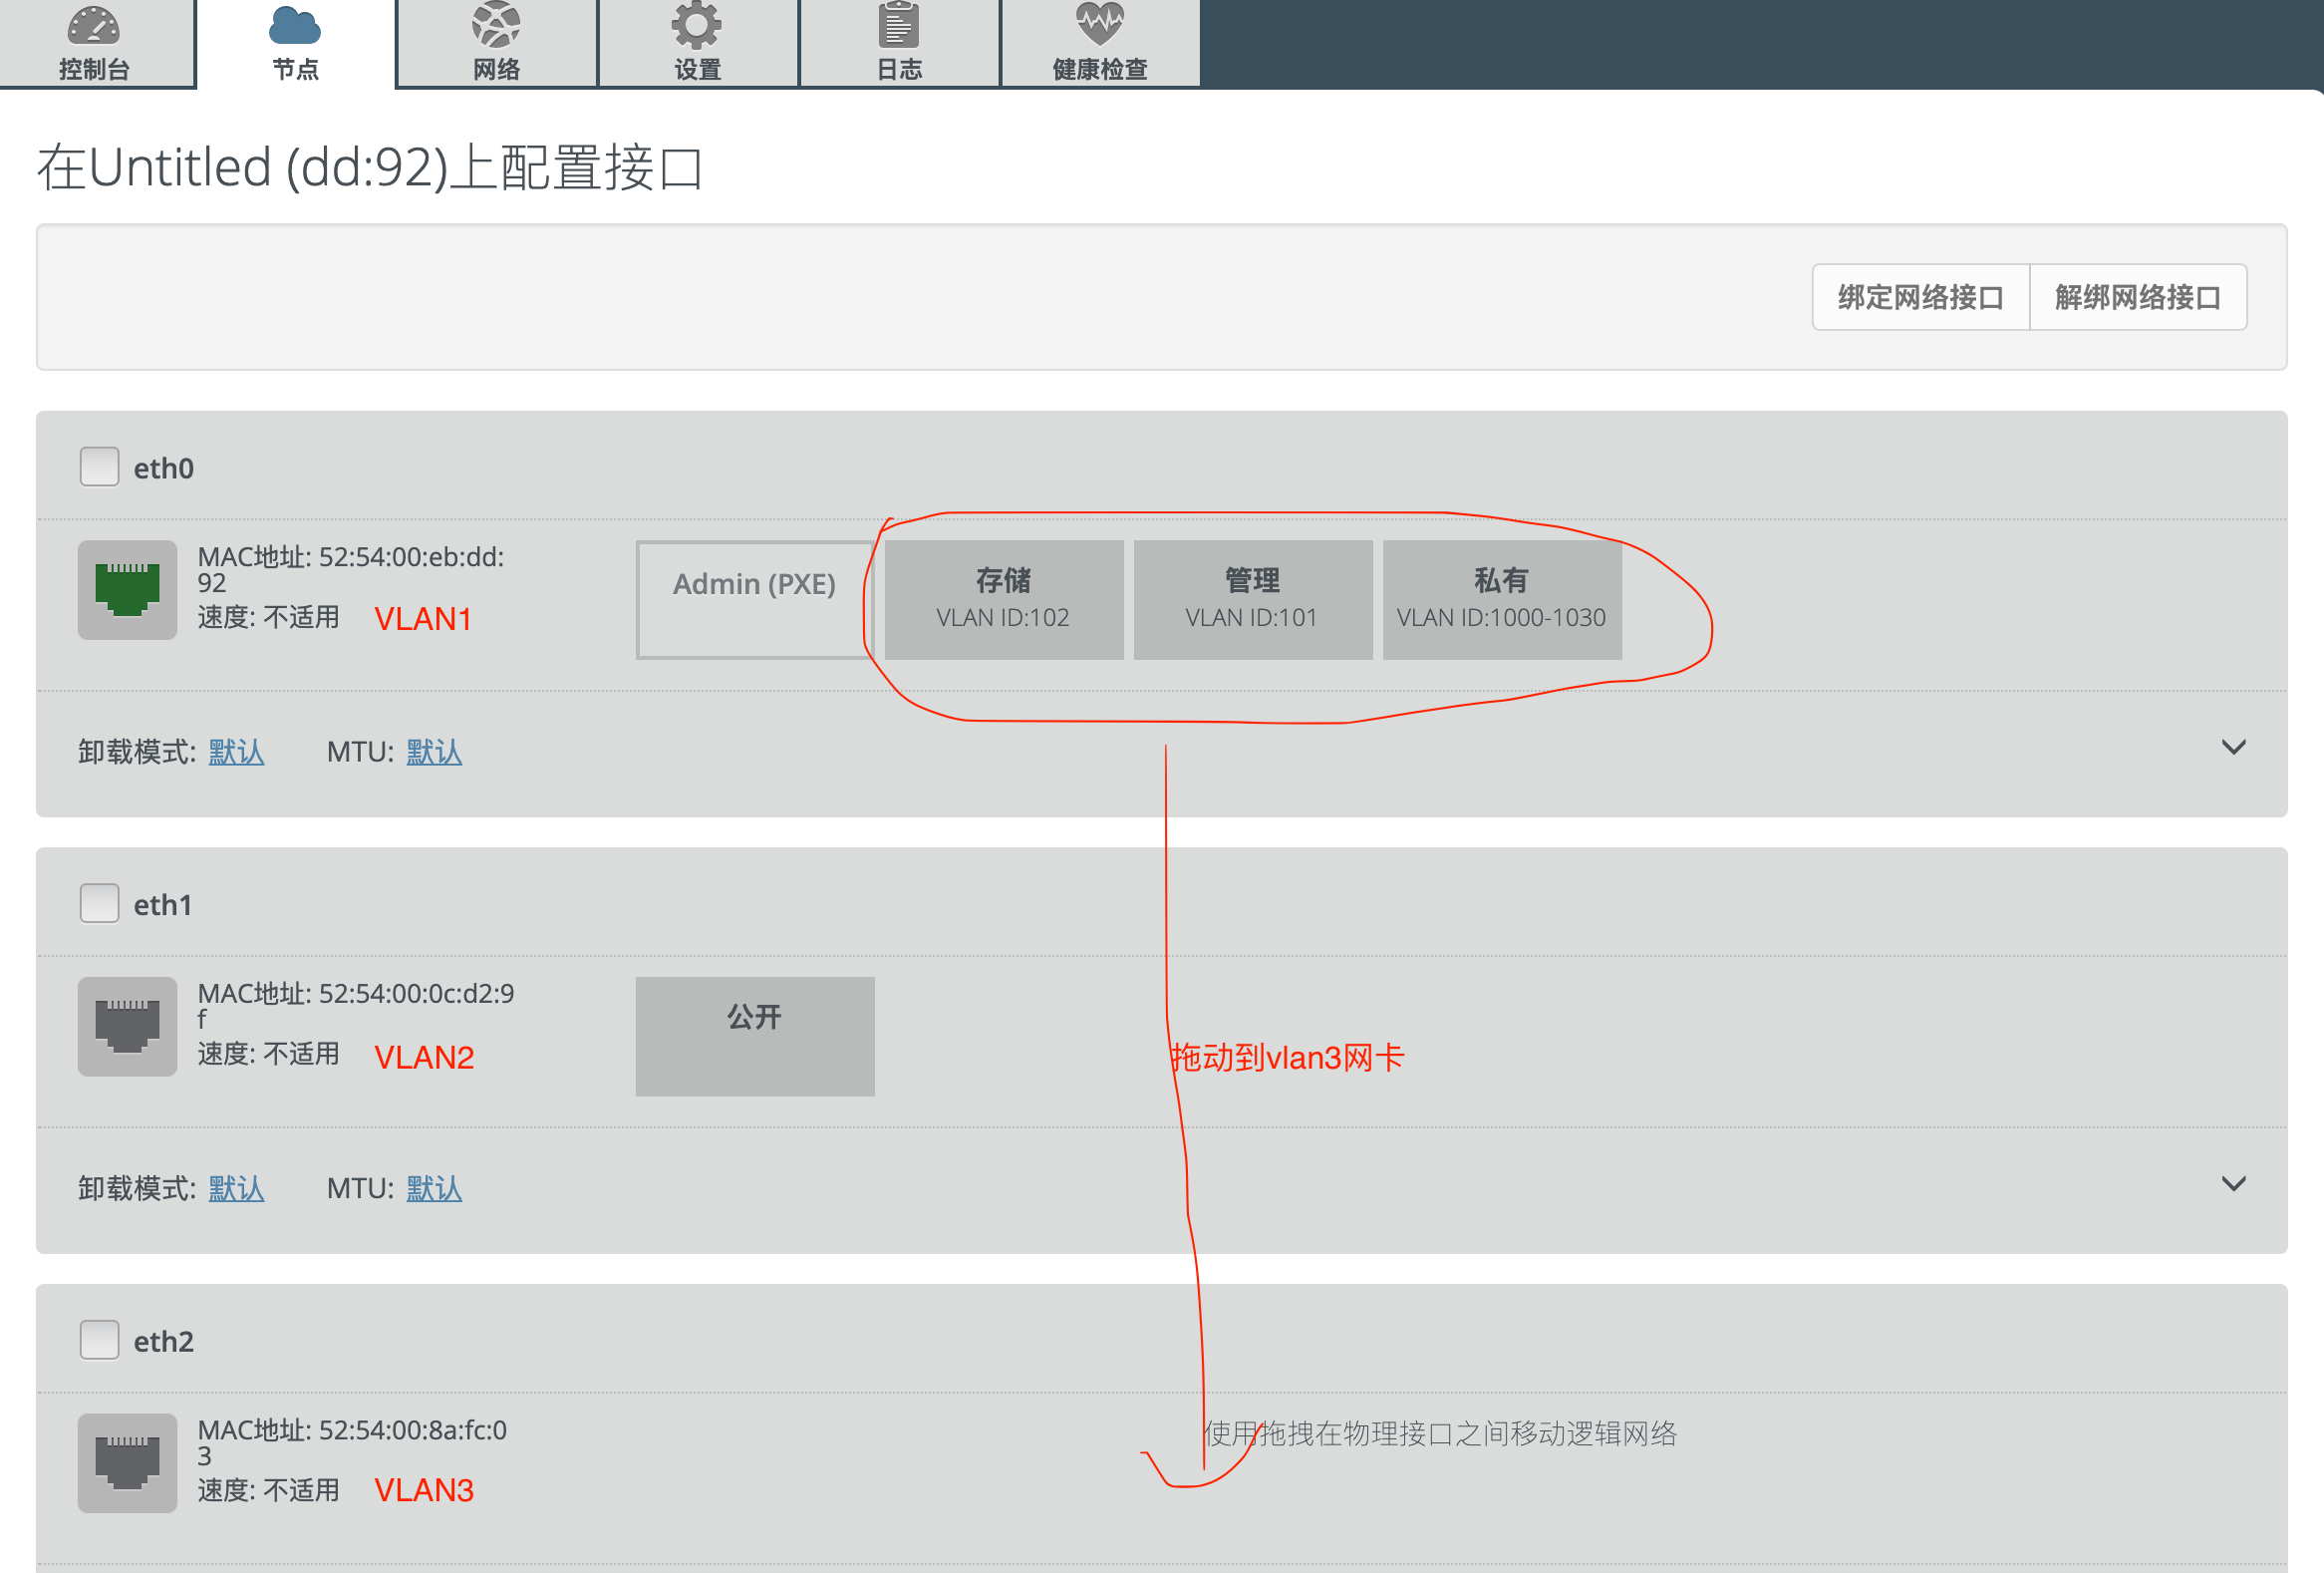Click the green eth0 network port icon

point(128,590)
